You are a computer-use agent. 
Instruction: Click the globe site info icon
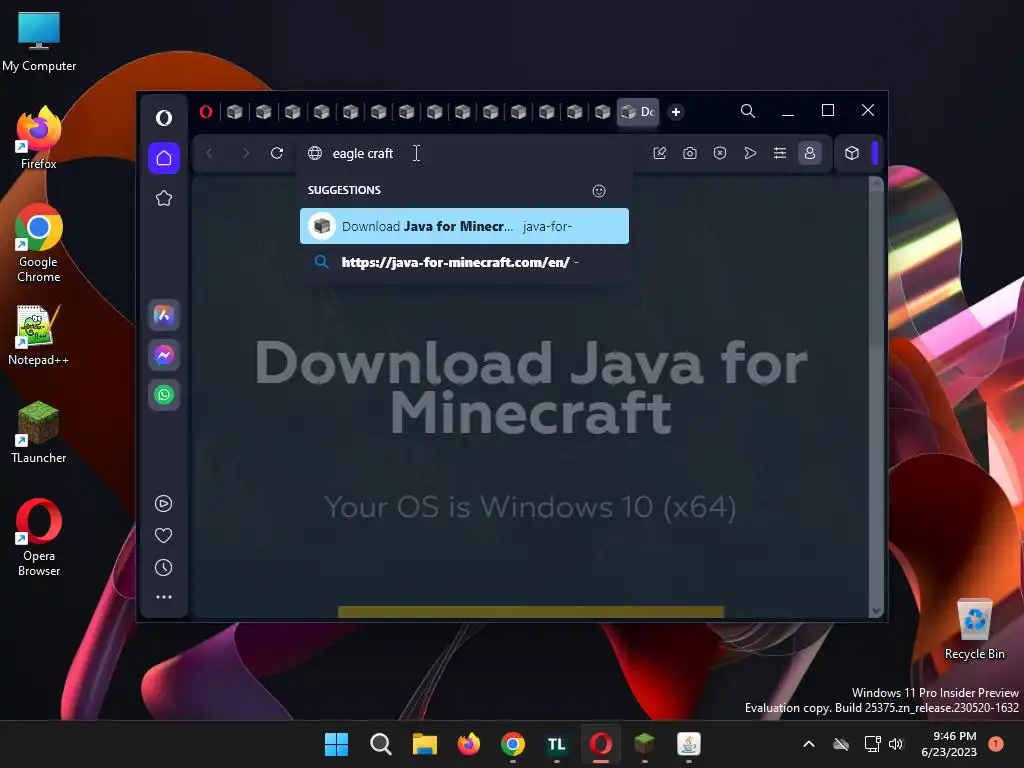(315, 153)
